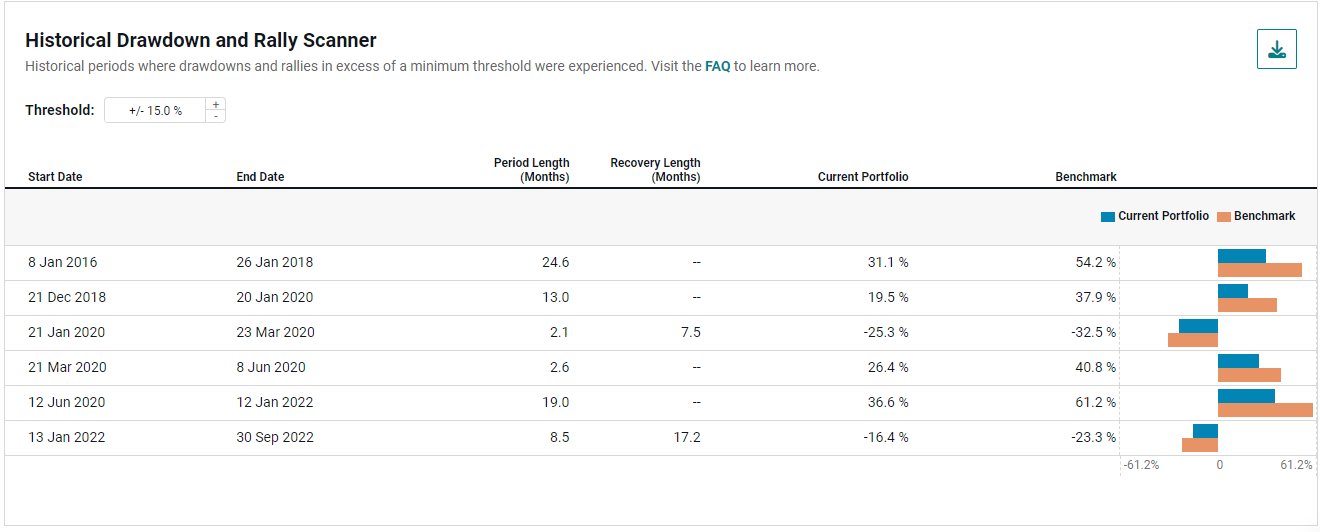This screenshot has width=1320, height=532.
Task: Click the -25.3 % current portfolio value
Action: 886,332
